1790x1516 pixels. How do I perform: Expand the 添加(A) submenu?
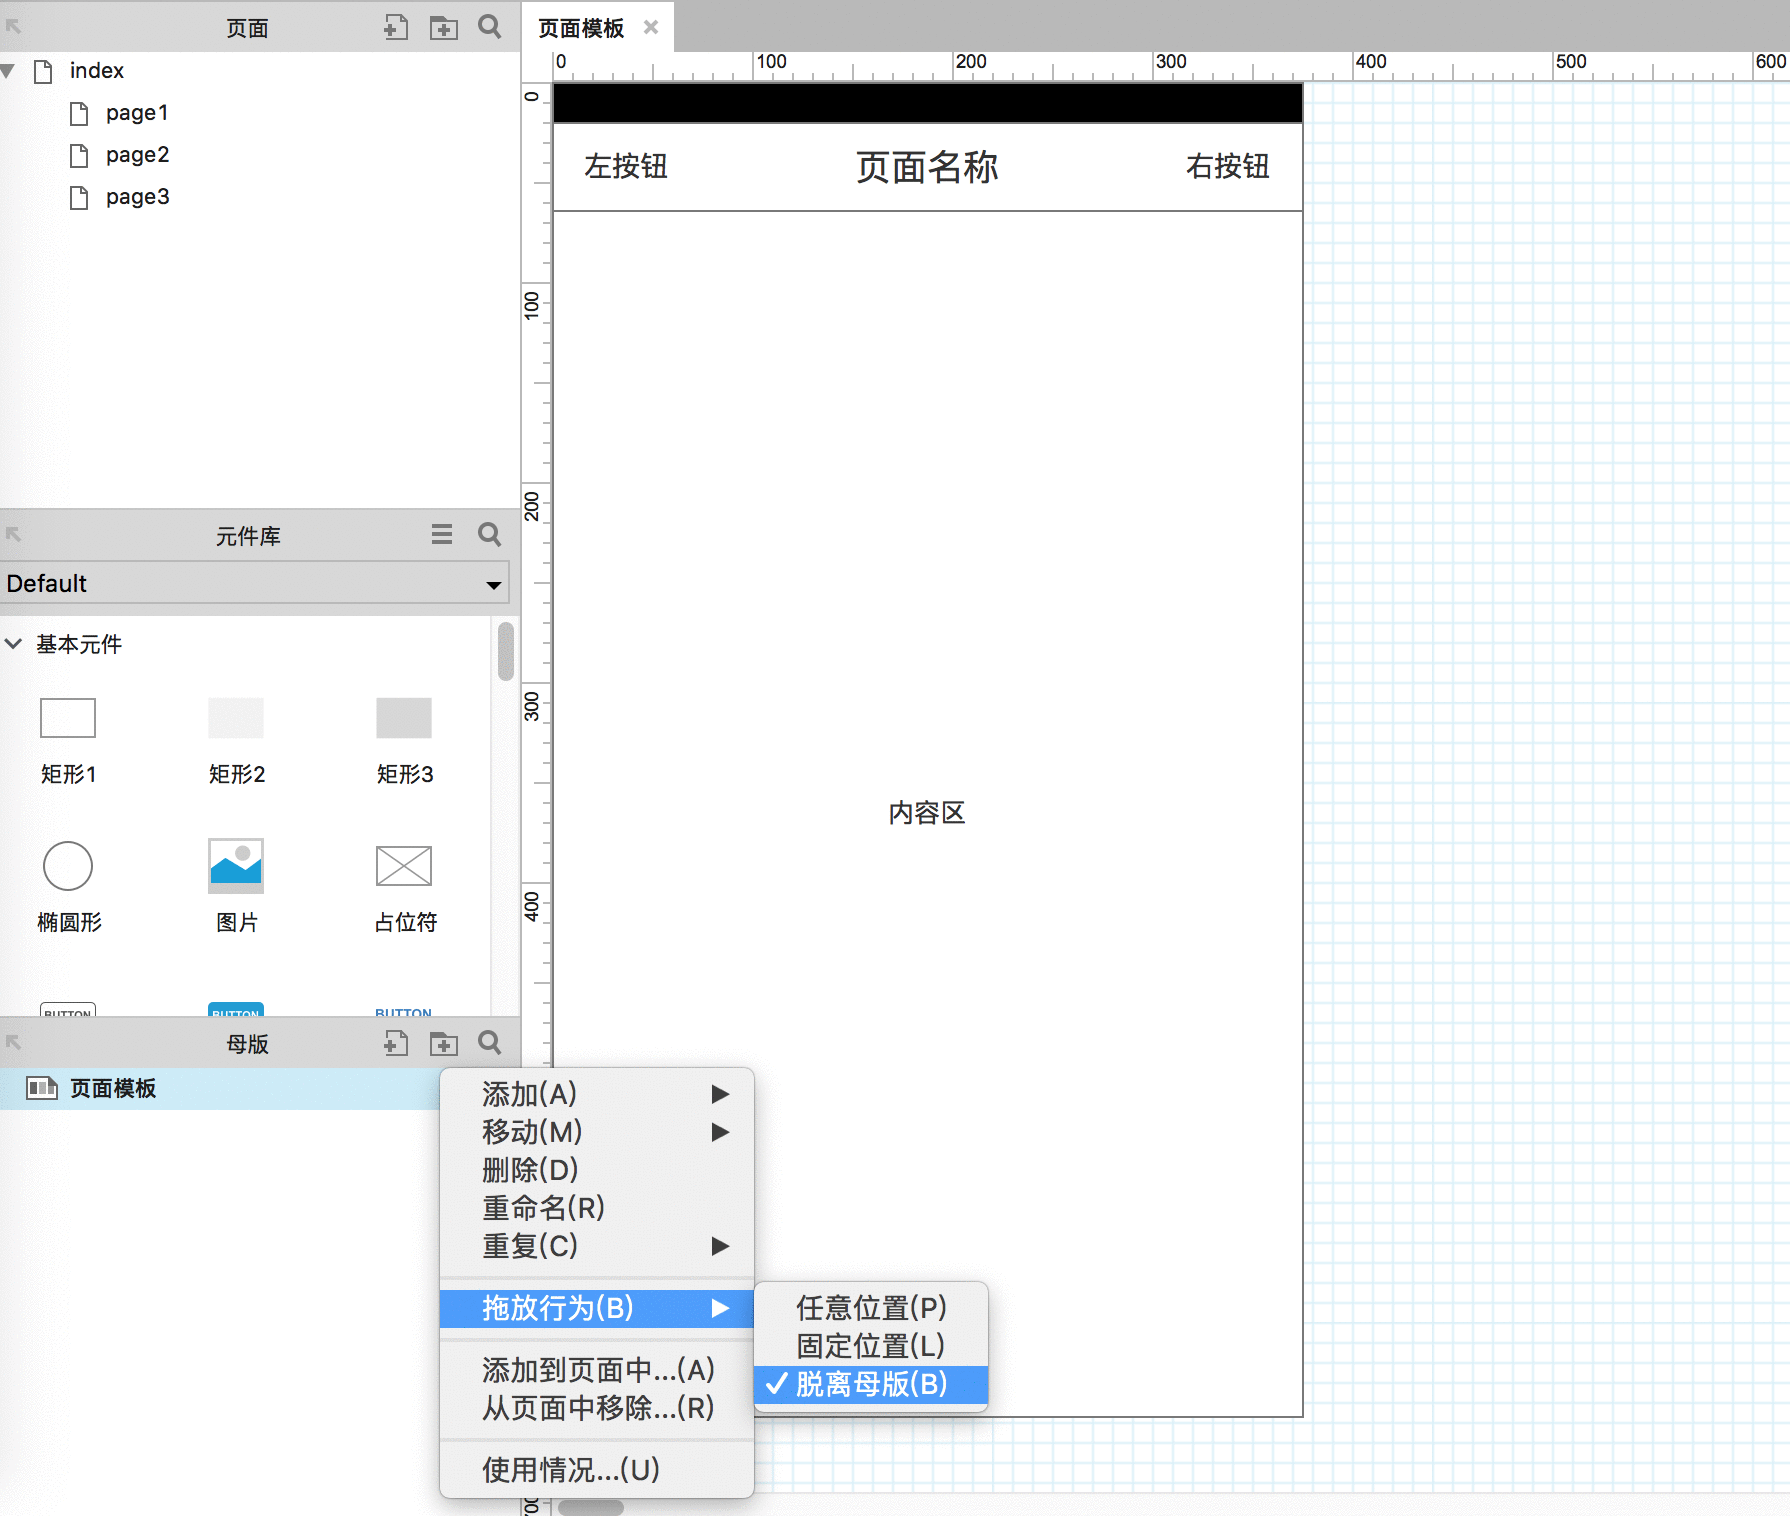point(596,1094)
